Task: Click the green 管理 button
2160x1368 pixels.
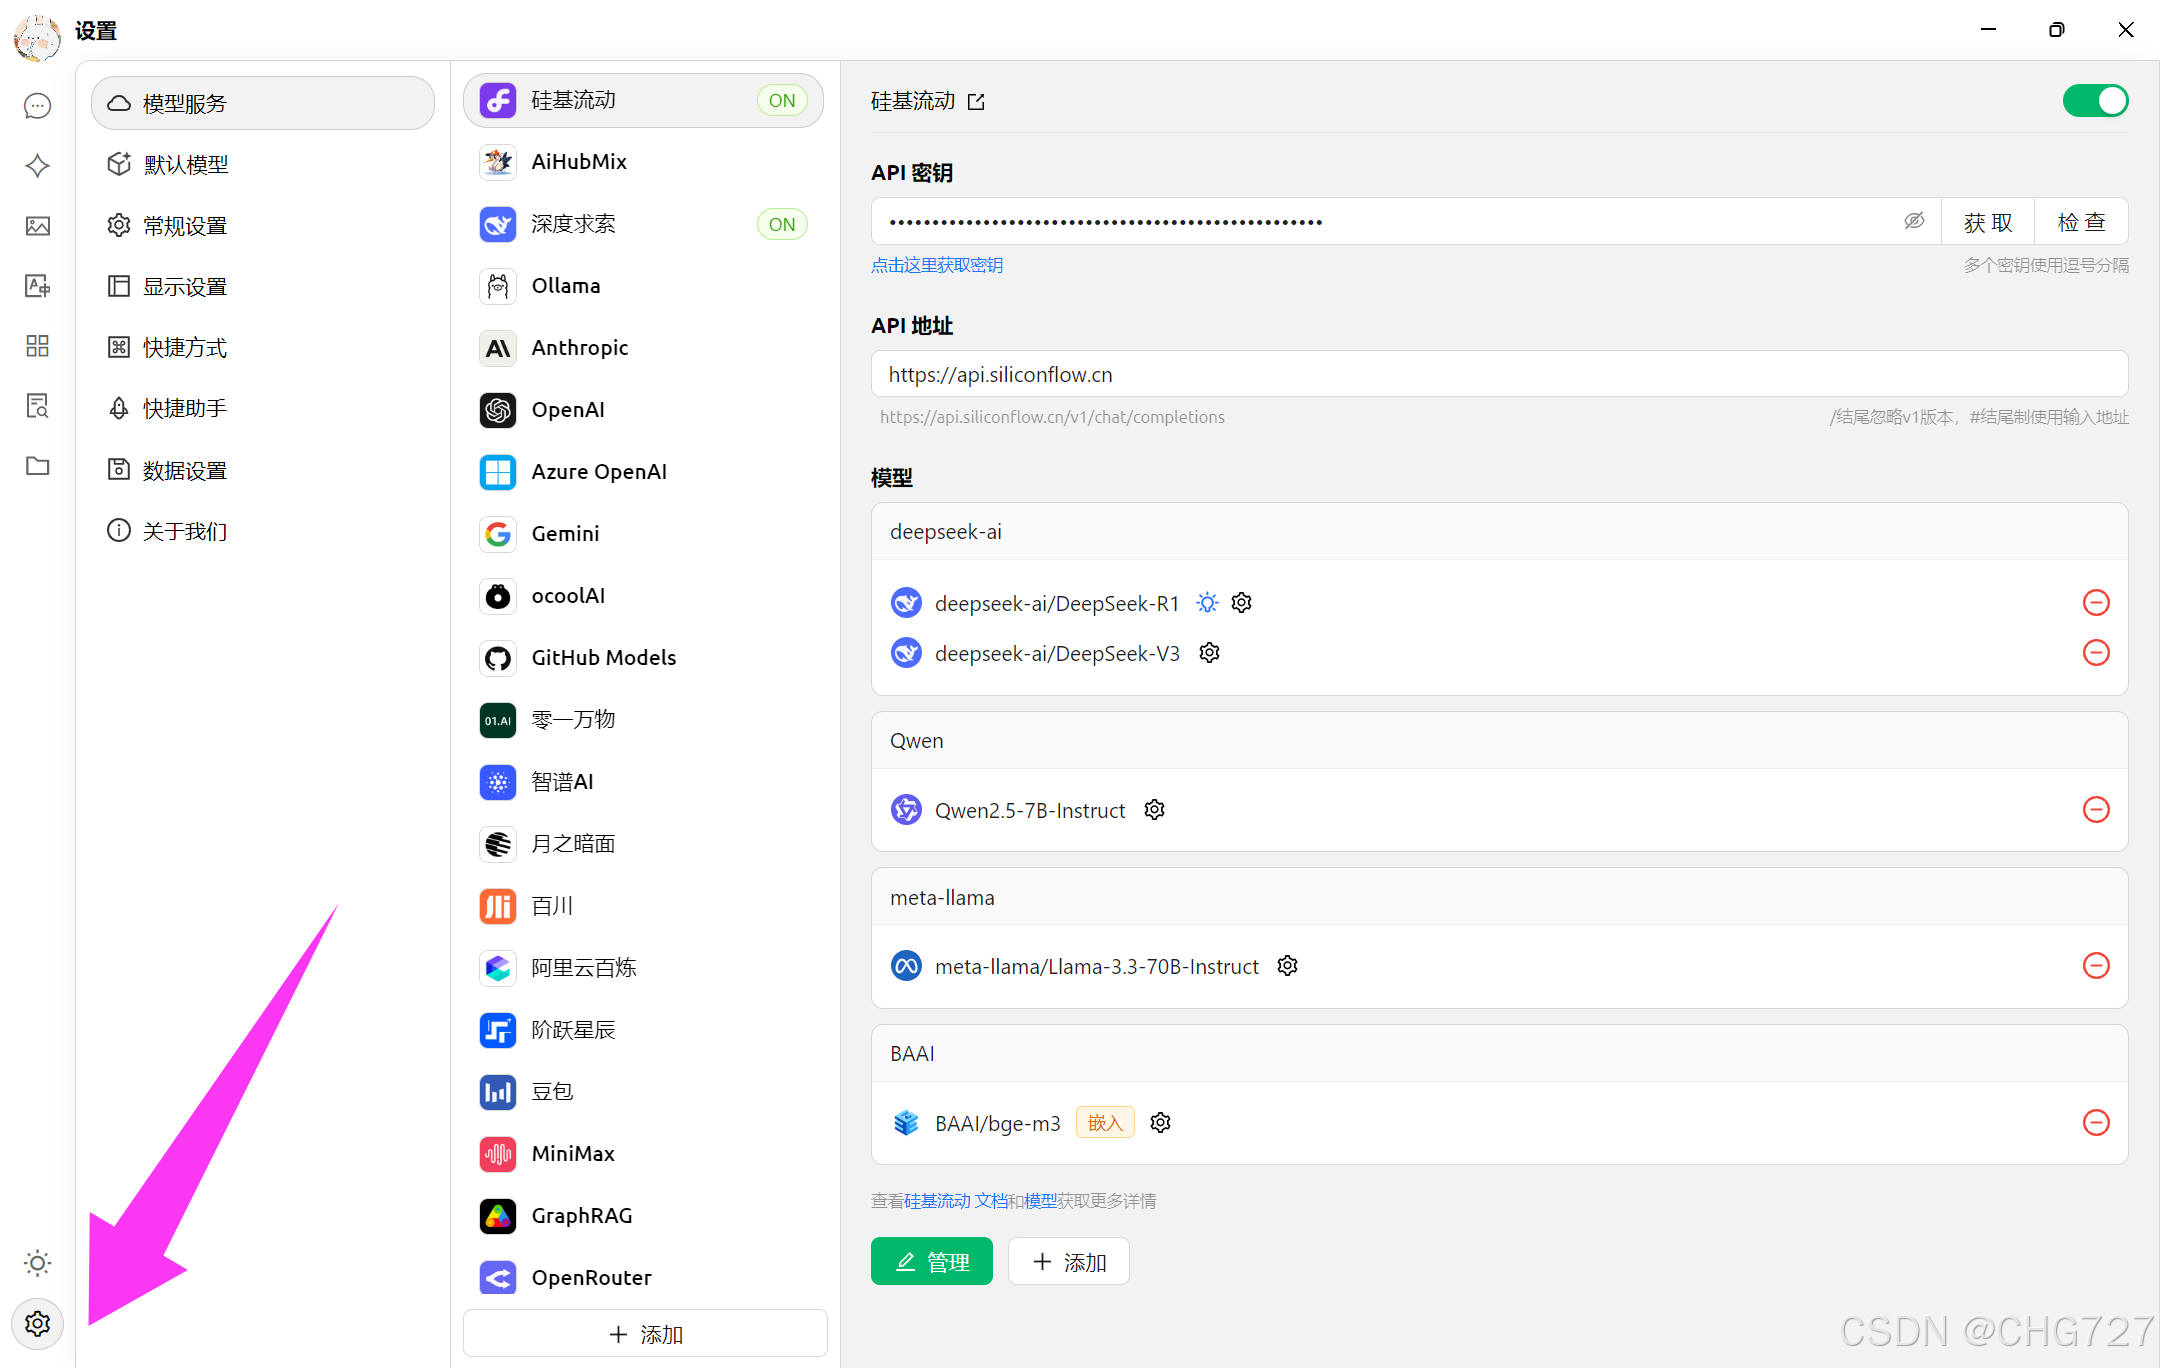Action: point(931,1262)
